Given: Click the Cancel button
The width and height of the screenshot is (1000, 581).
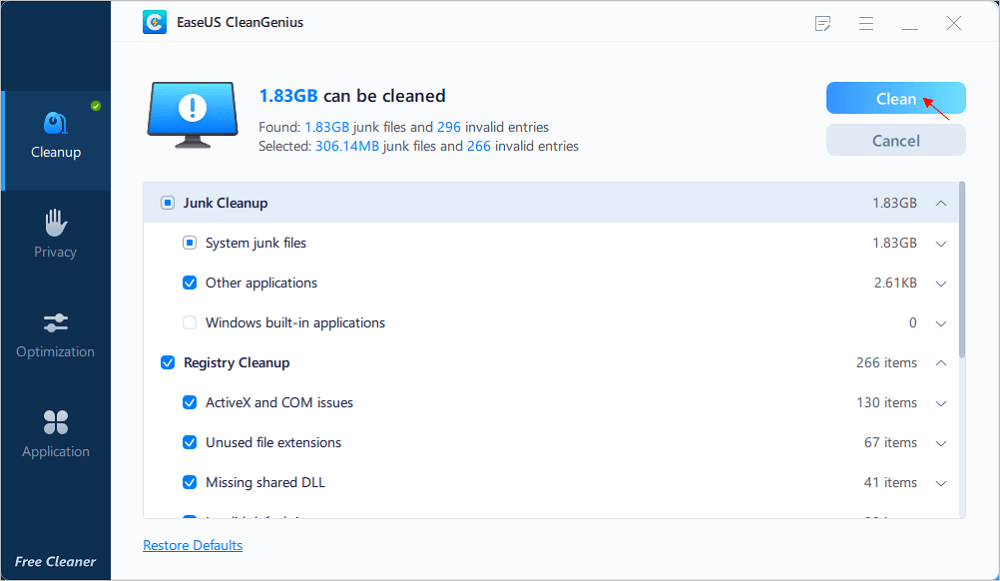Looking at the screenshot, I should pos(895,140).
